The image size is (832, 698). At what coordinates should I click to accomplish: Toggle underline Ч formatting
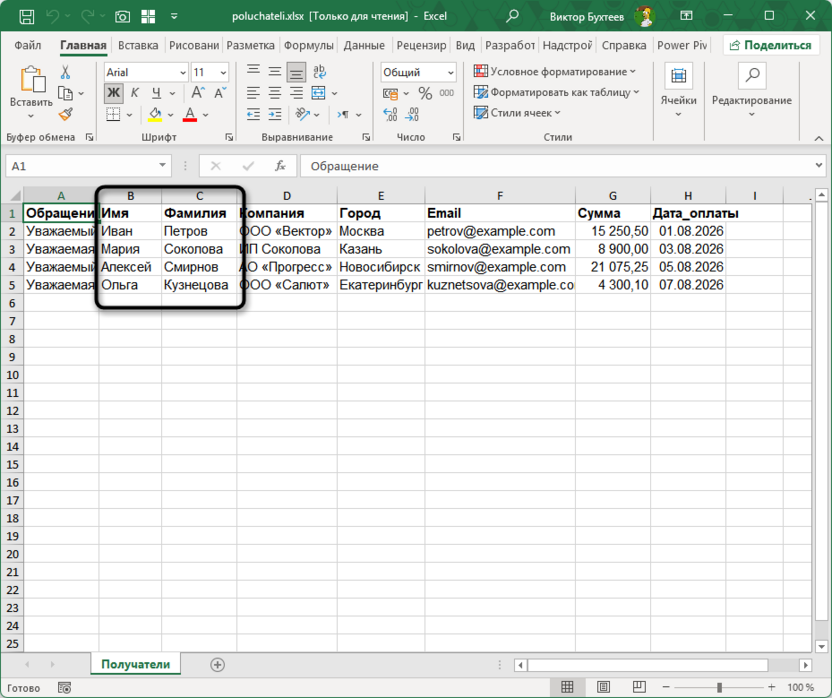(156, 93)
